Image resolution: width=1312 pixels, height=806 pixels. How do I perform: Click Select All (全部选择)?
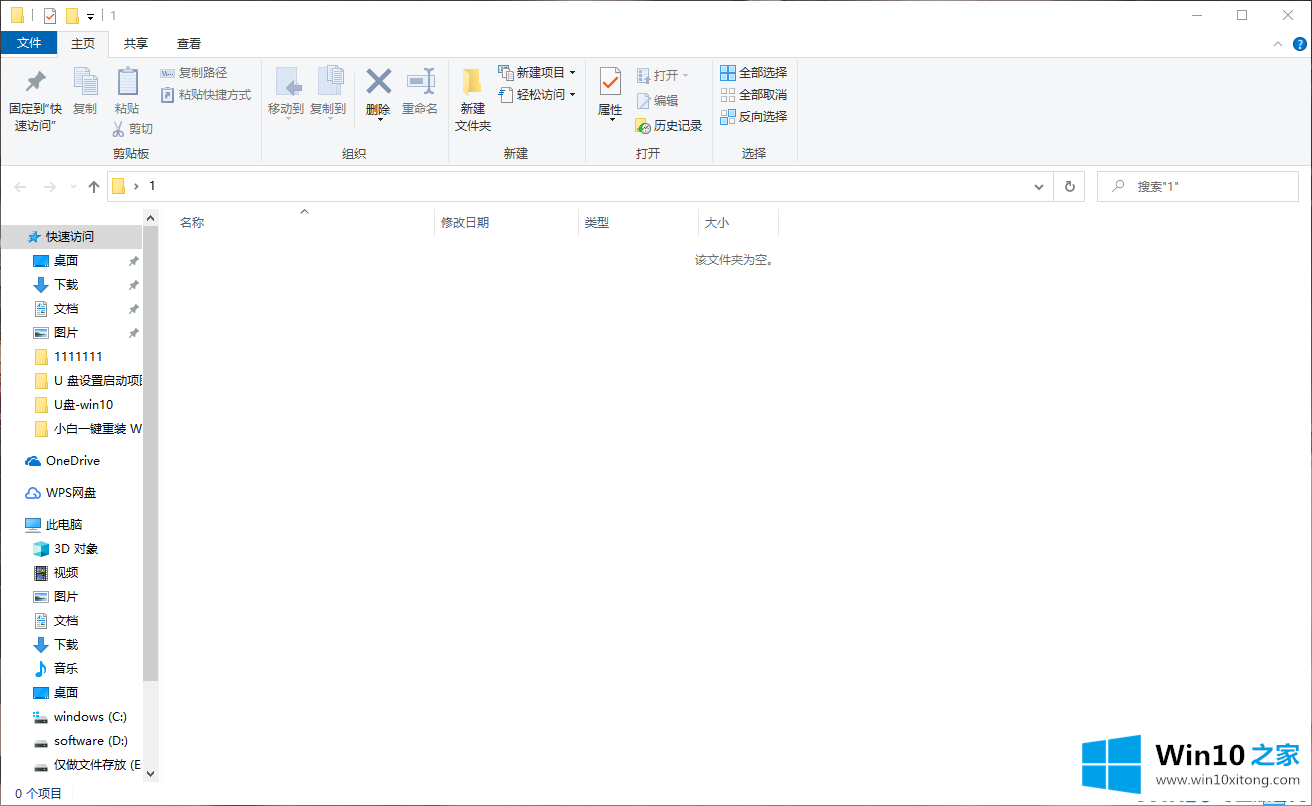pos(754,73)
